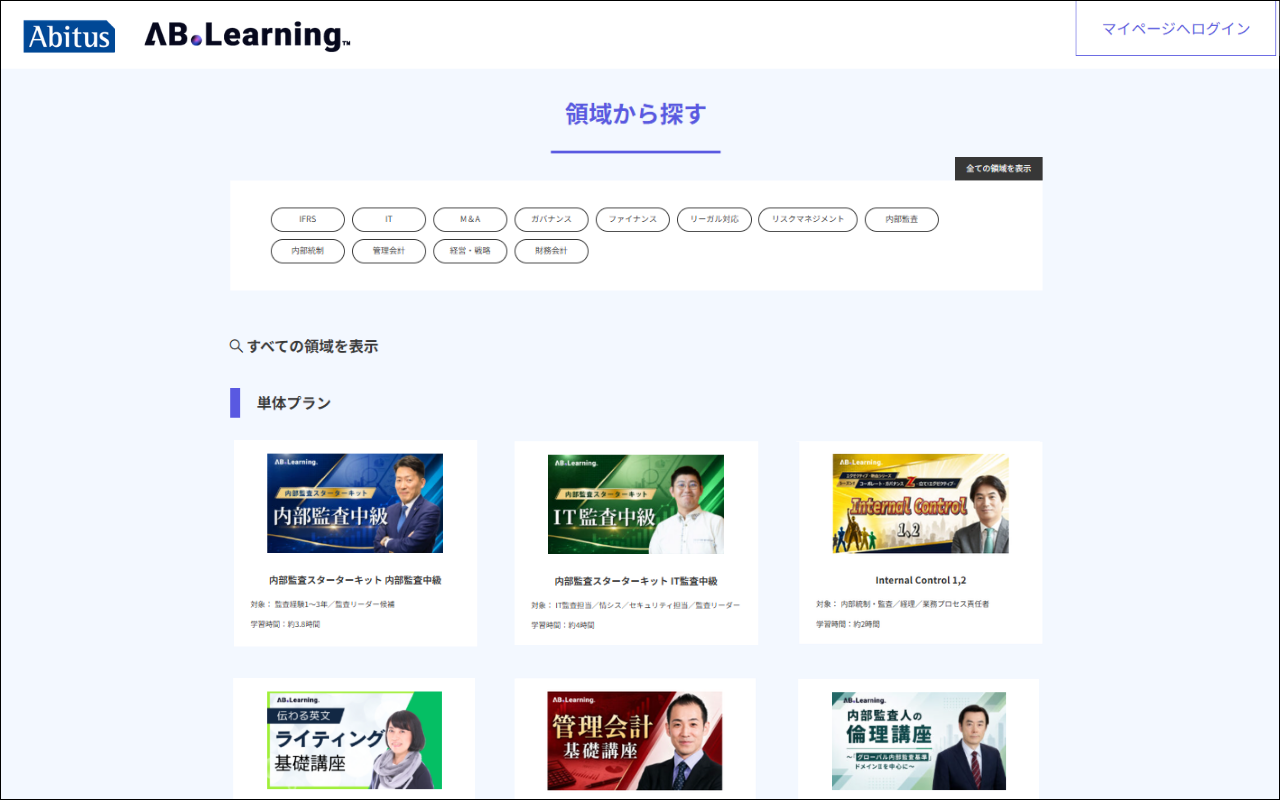Filter by 管理会計 category
Viewport: 1280px width, 800px height.
point(389,251)
